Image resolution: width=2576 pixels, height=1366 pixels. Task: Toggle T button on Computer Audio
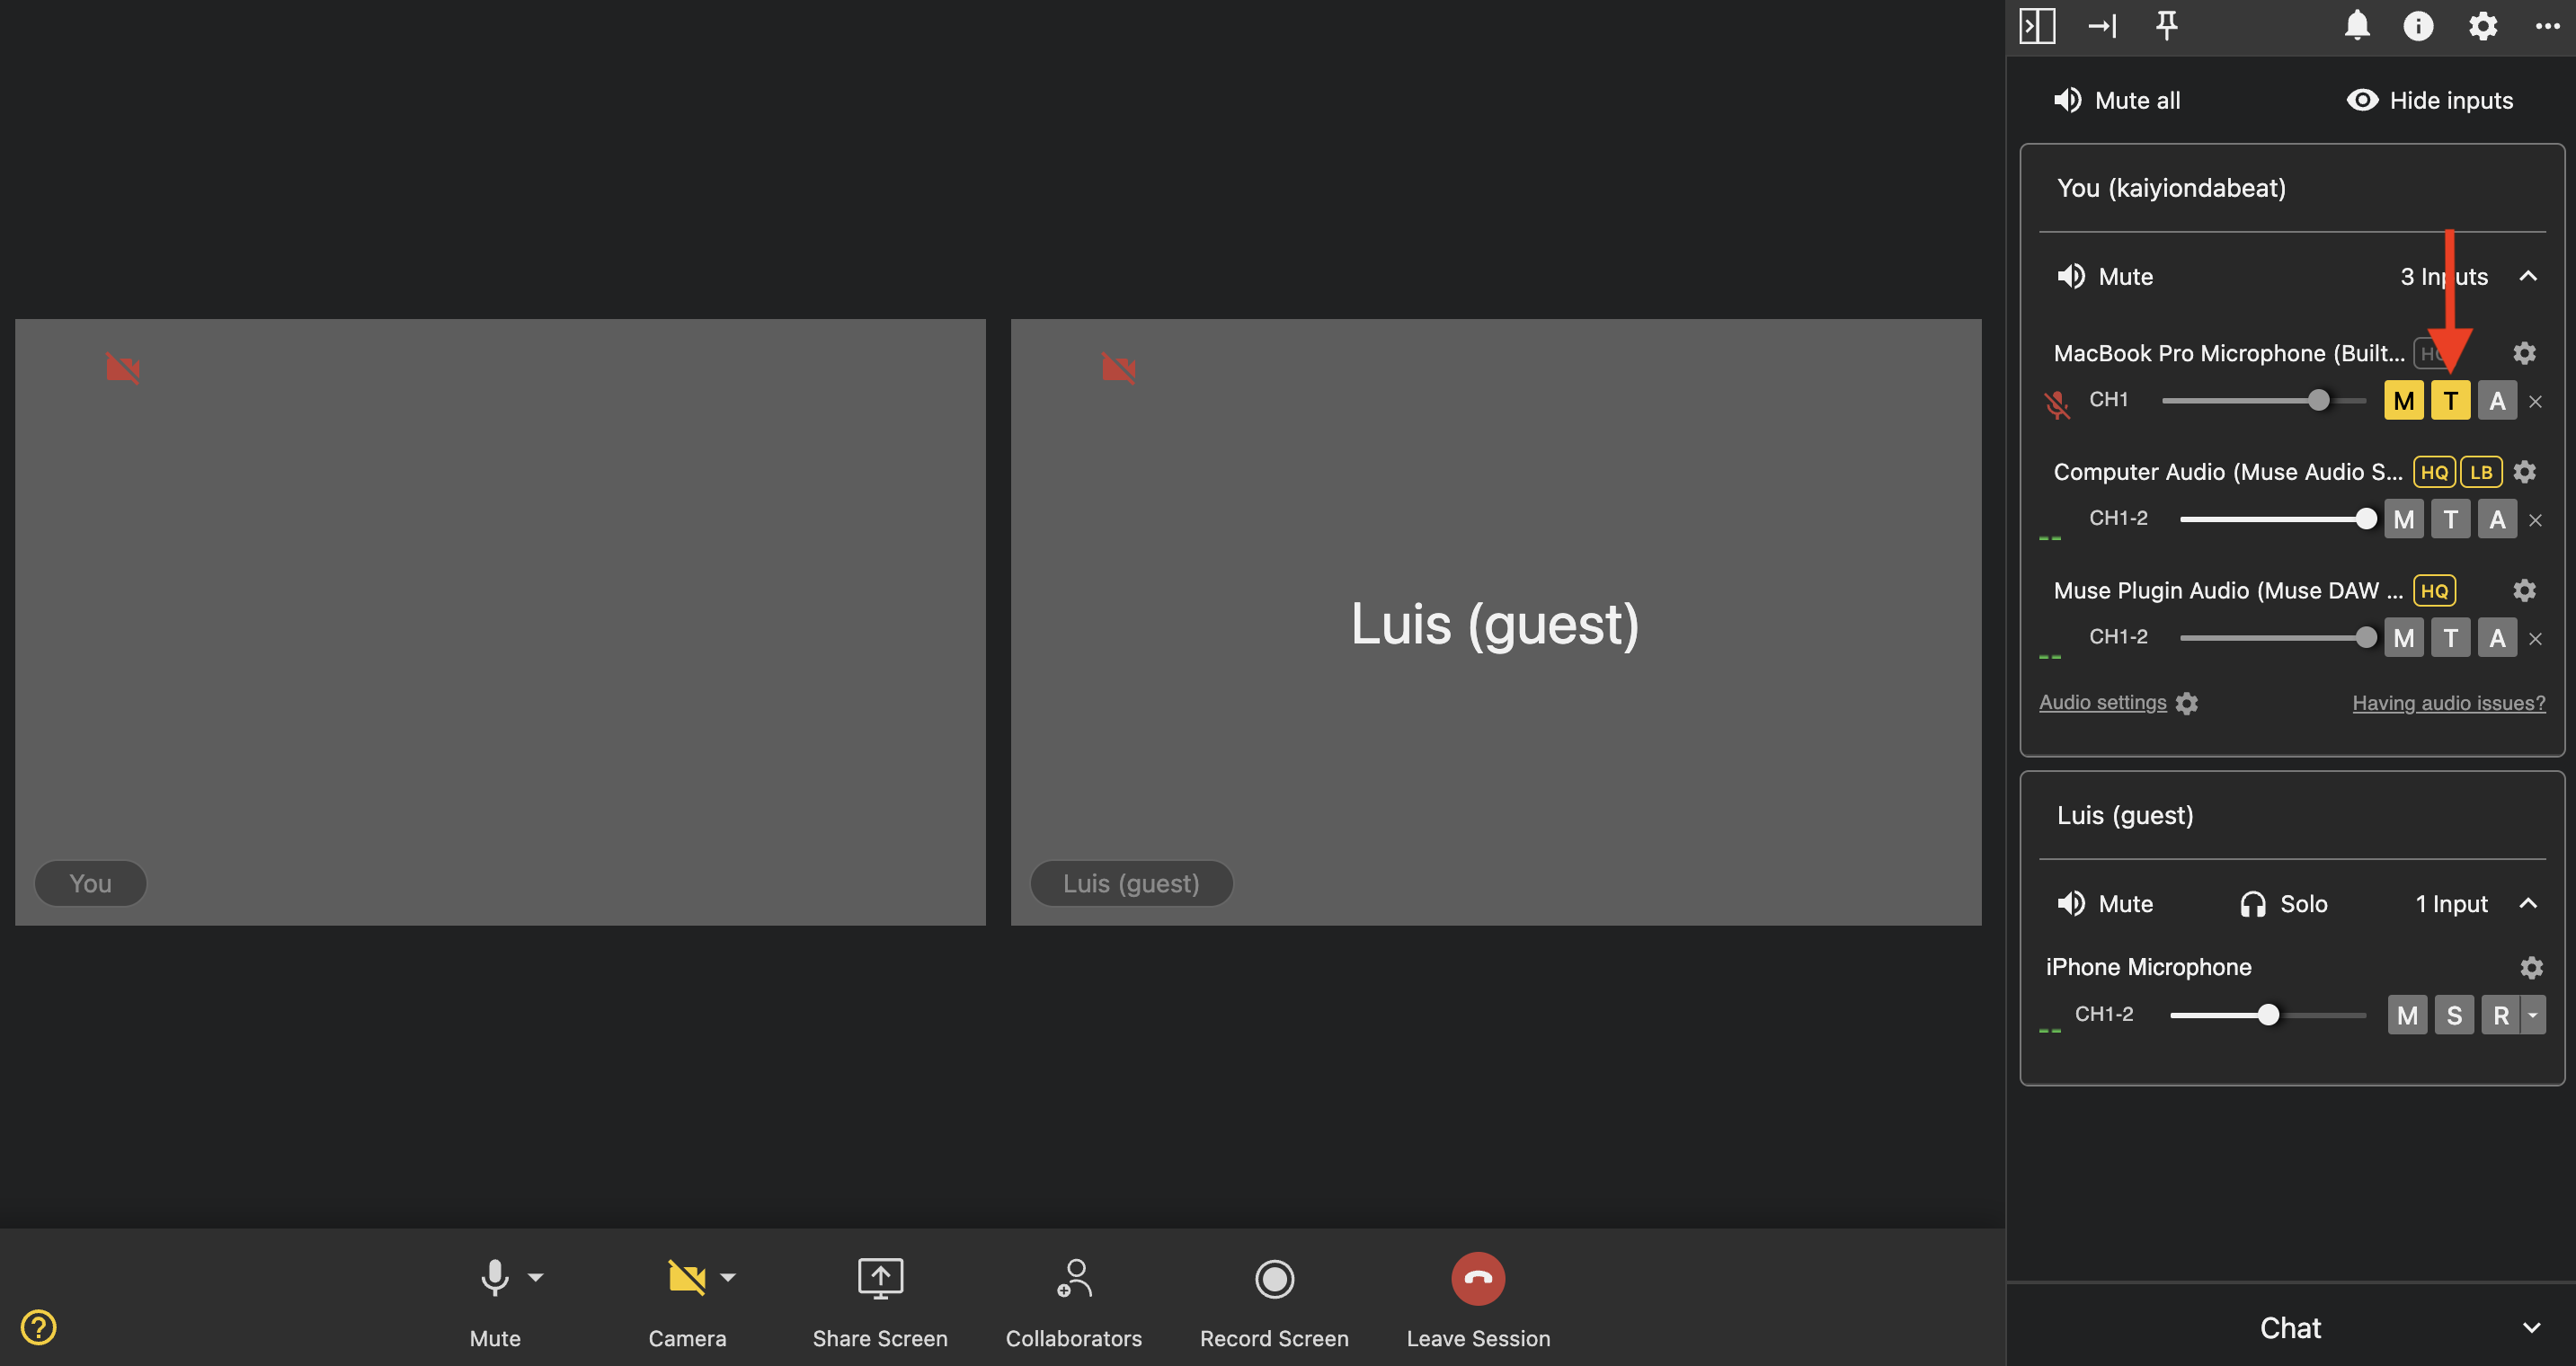point(2450,519)
